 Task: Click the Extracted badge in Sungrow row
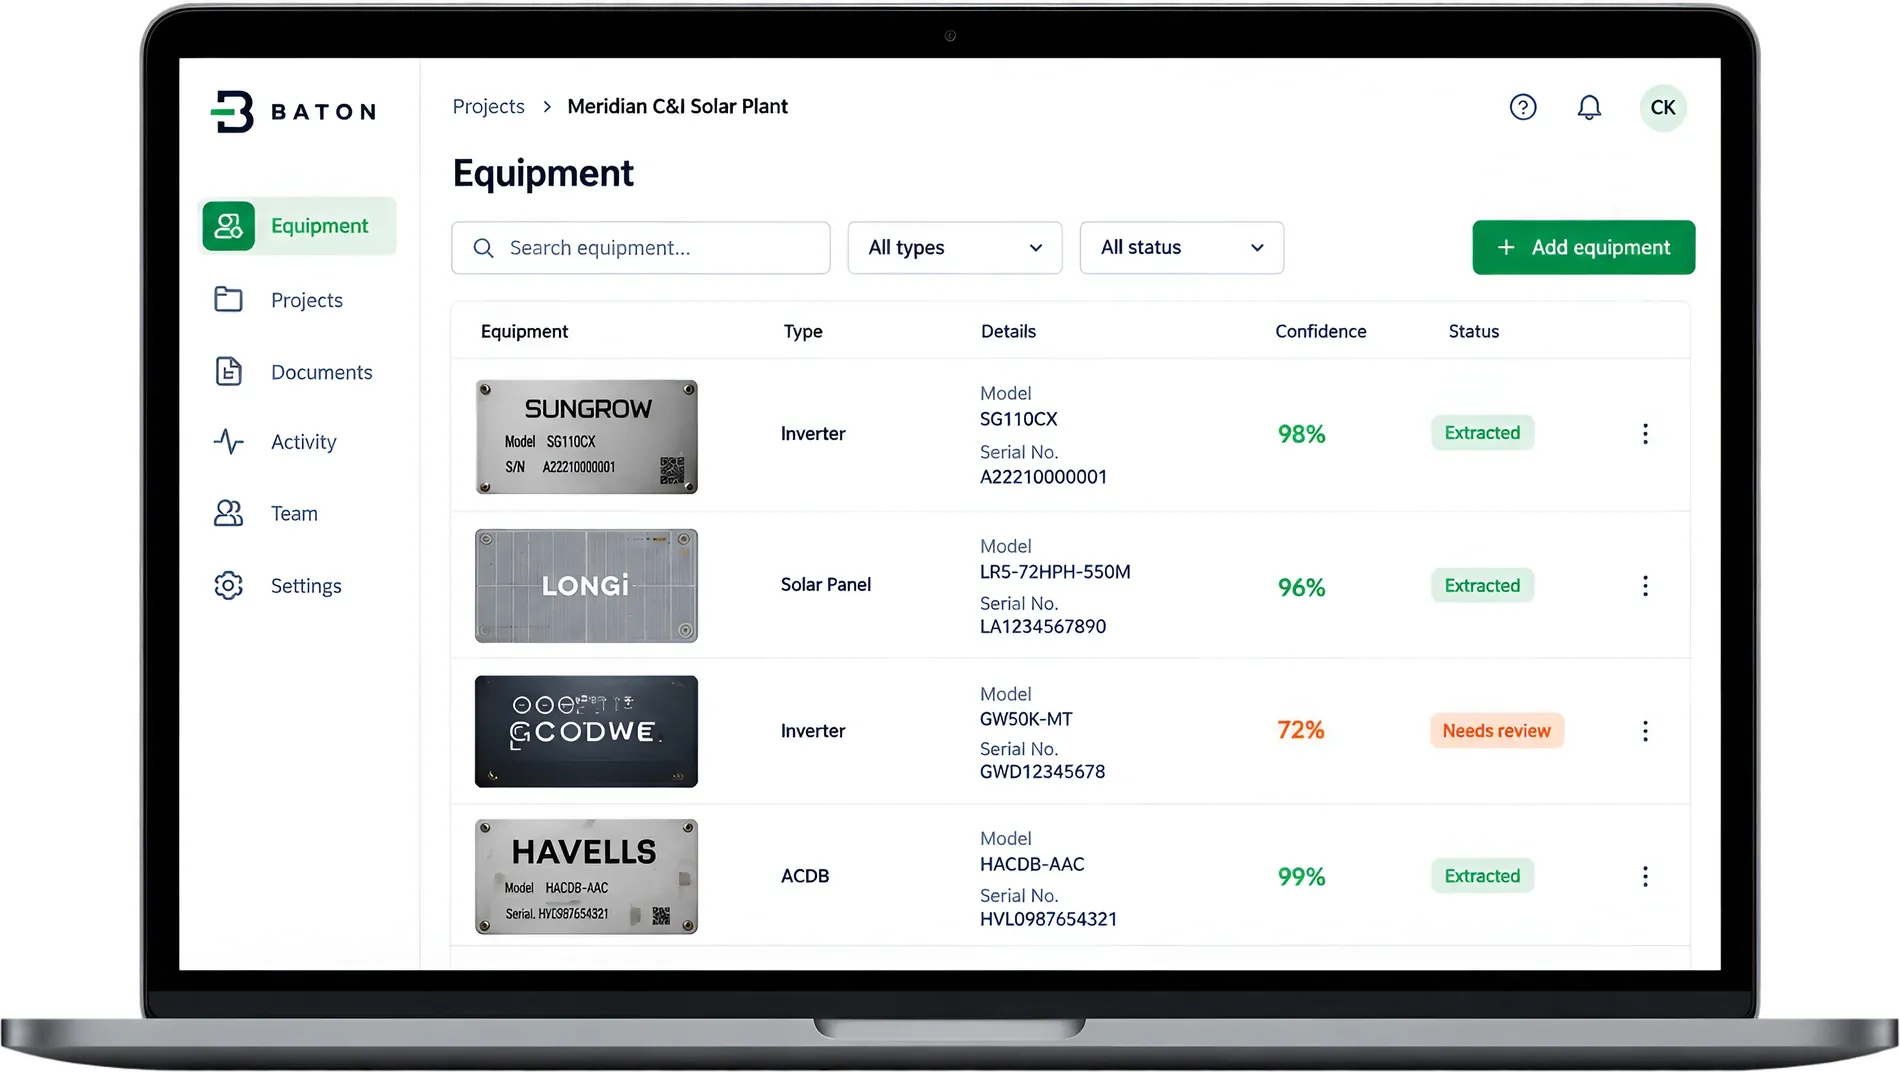click(x=1482, y=433)
